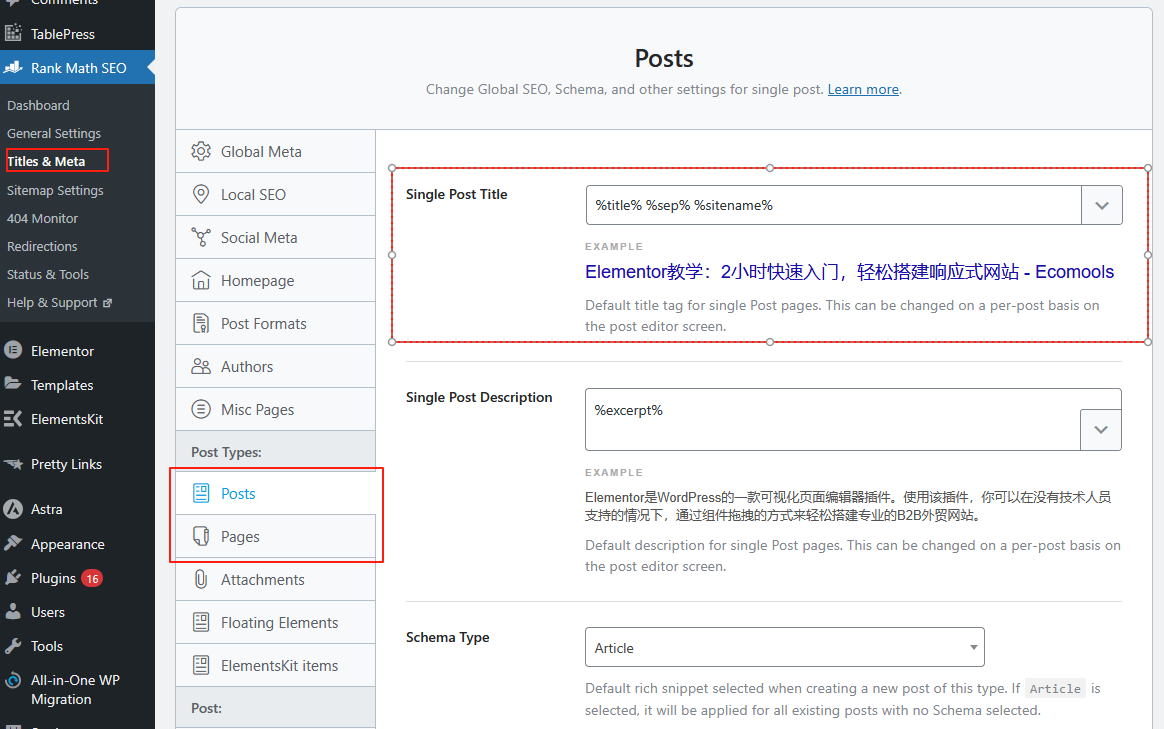The height and width of the screenshot is (729, 1164).
Task: Open Help & Support external link
Action: [58, 302]
